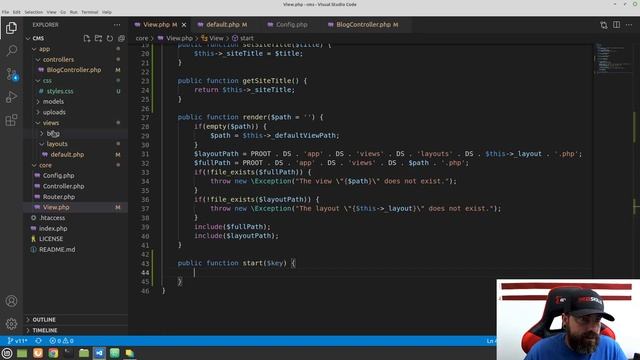Screen dimensions: 640x360
Task: Click the git branch indicator in status bar
Action: [18, 341]
